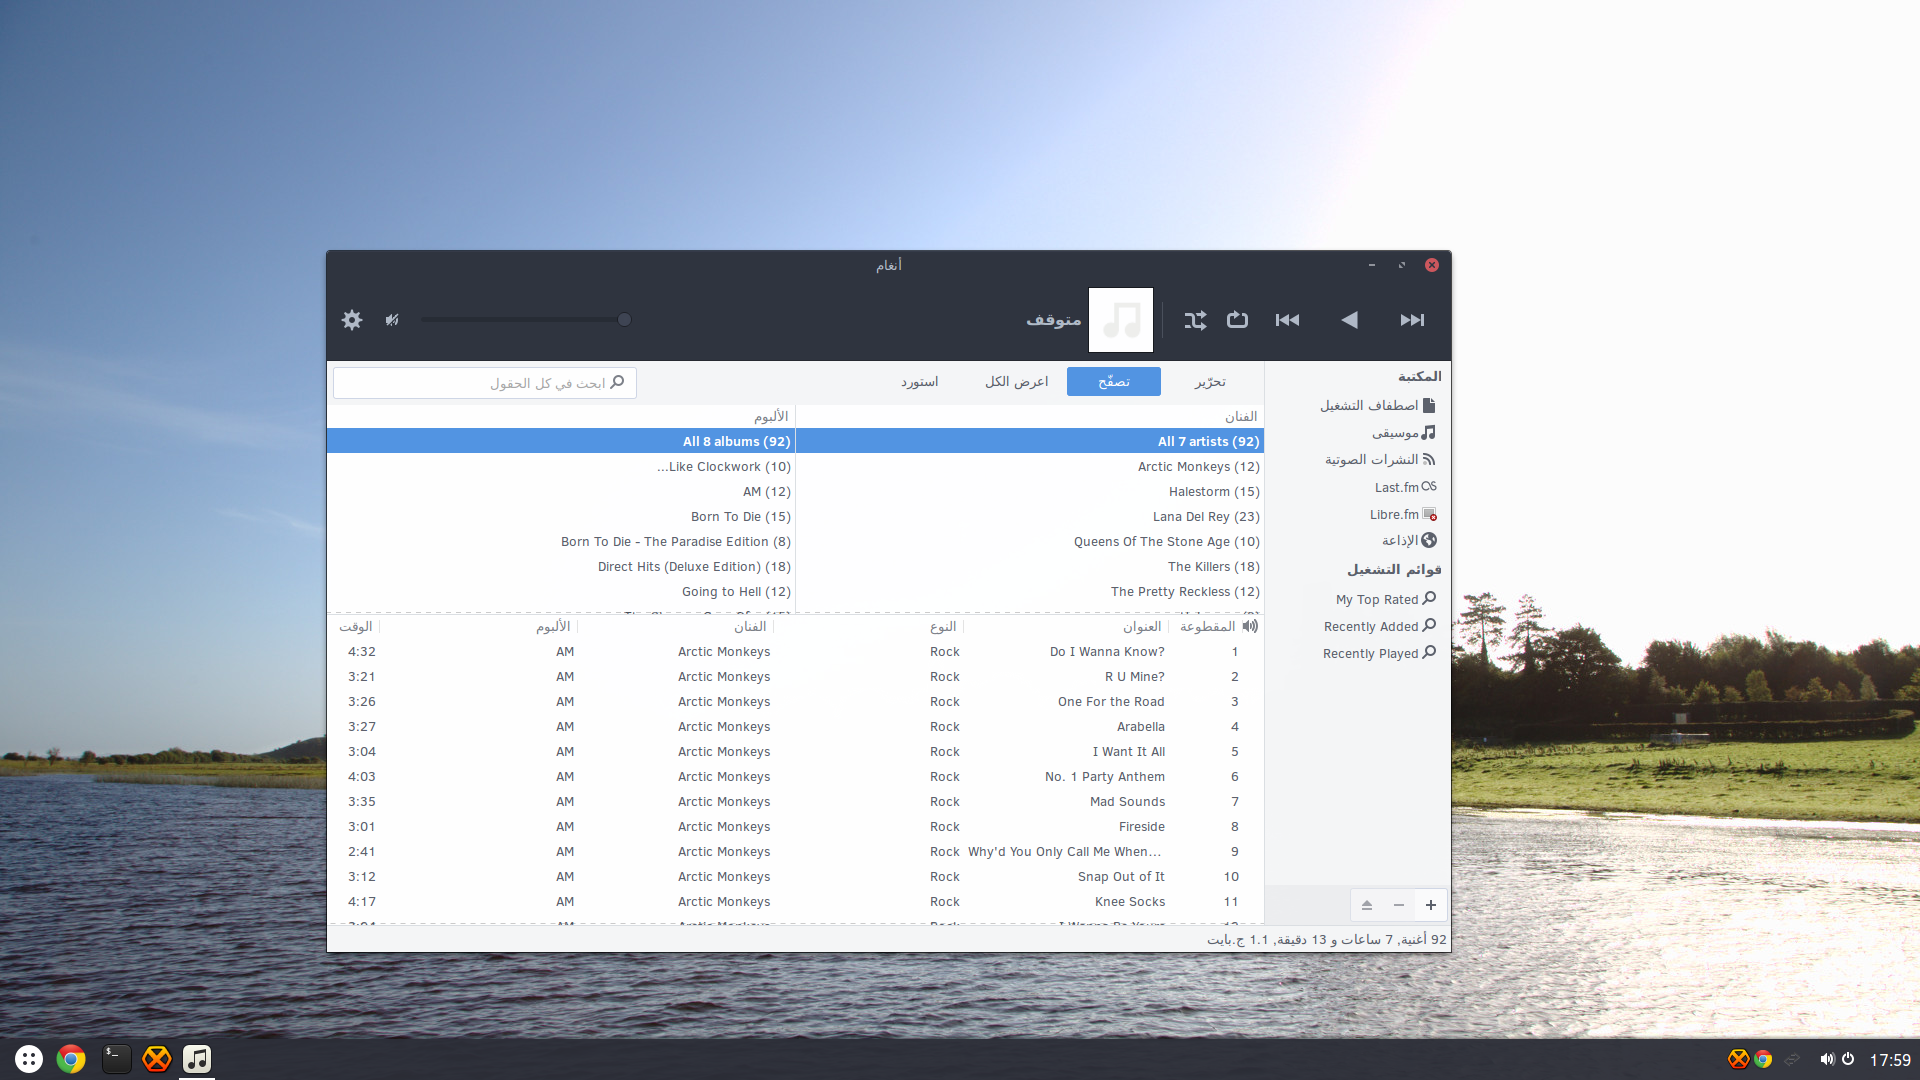Sort by the artist column header in track list
Screen dimensions: 1920x1080
676,627
